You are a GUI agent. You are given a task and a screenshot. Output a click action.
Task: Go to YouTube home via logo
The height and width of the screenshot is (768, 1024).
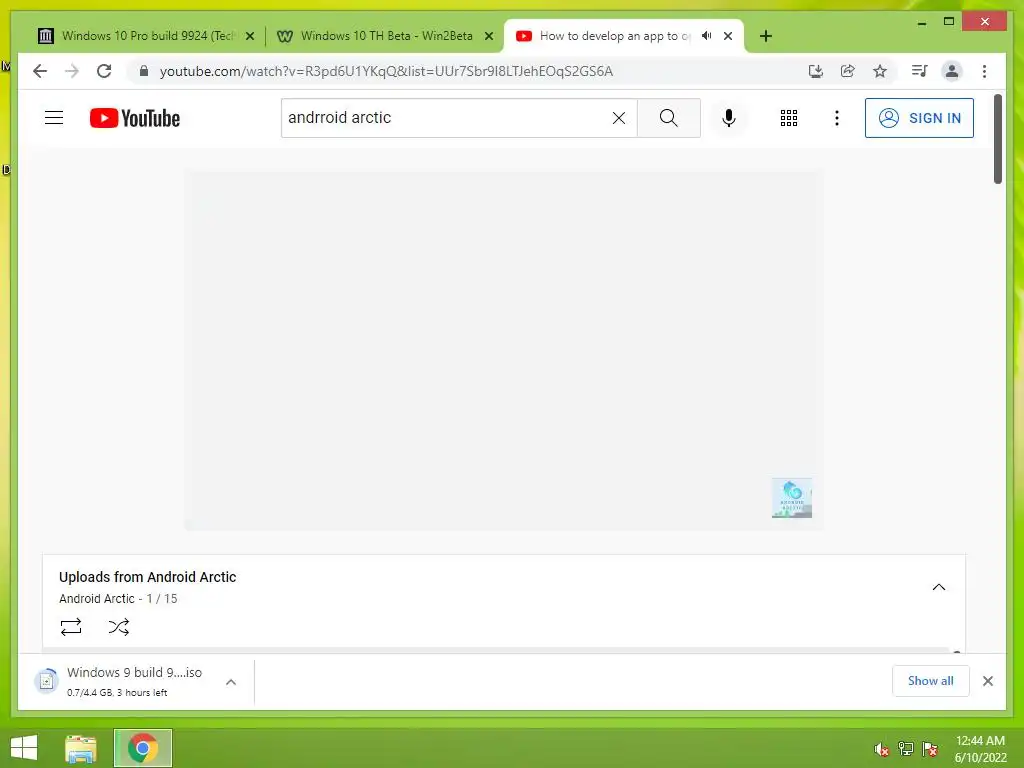pos(135,118)
